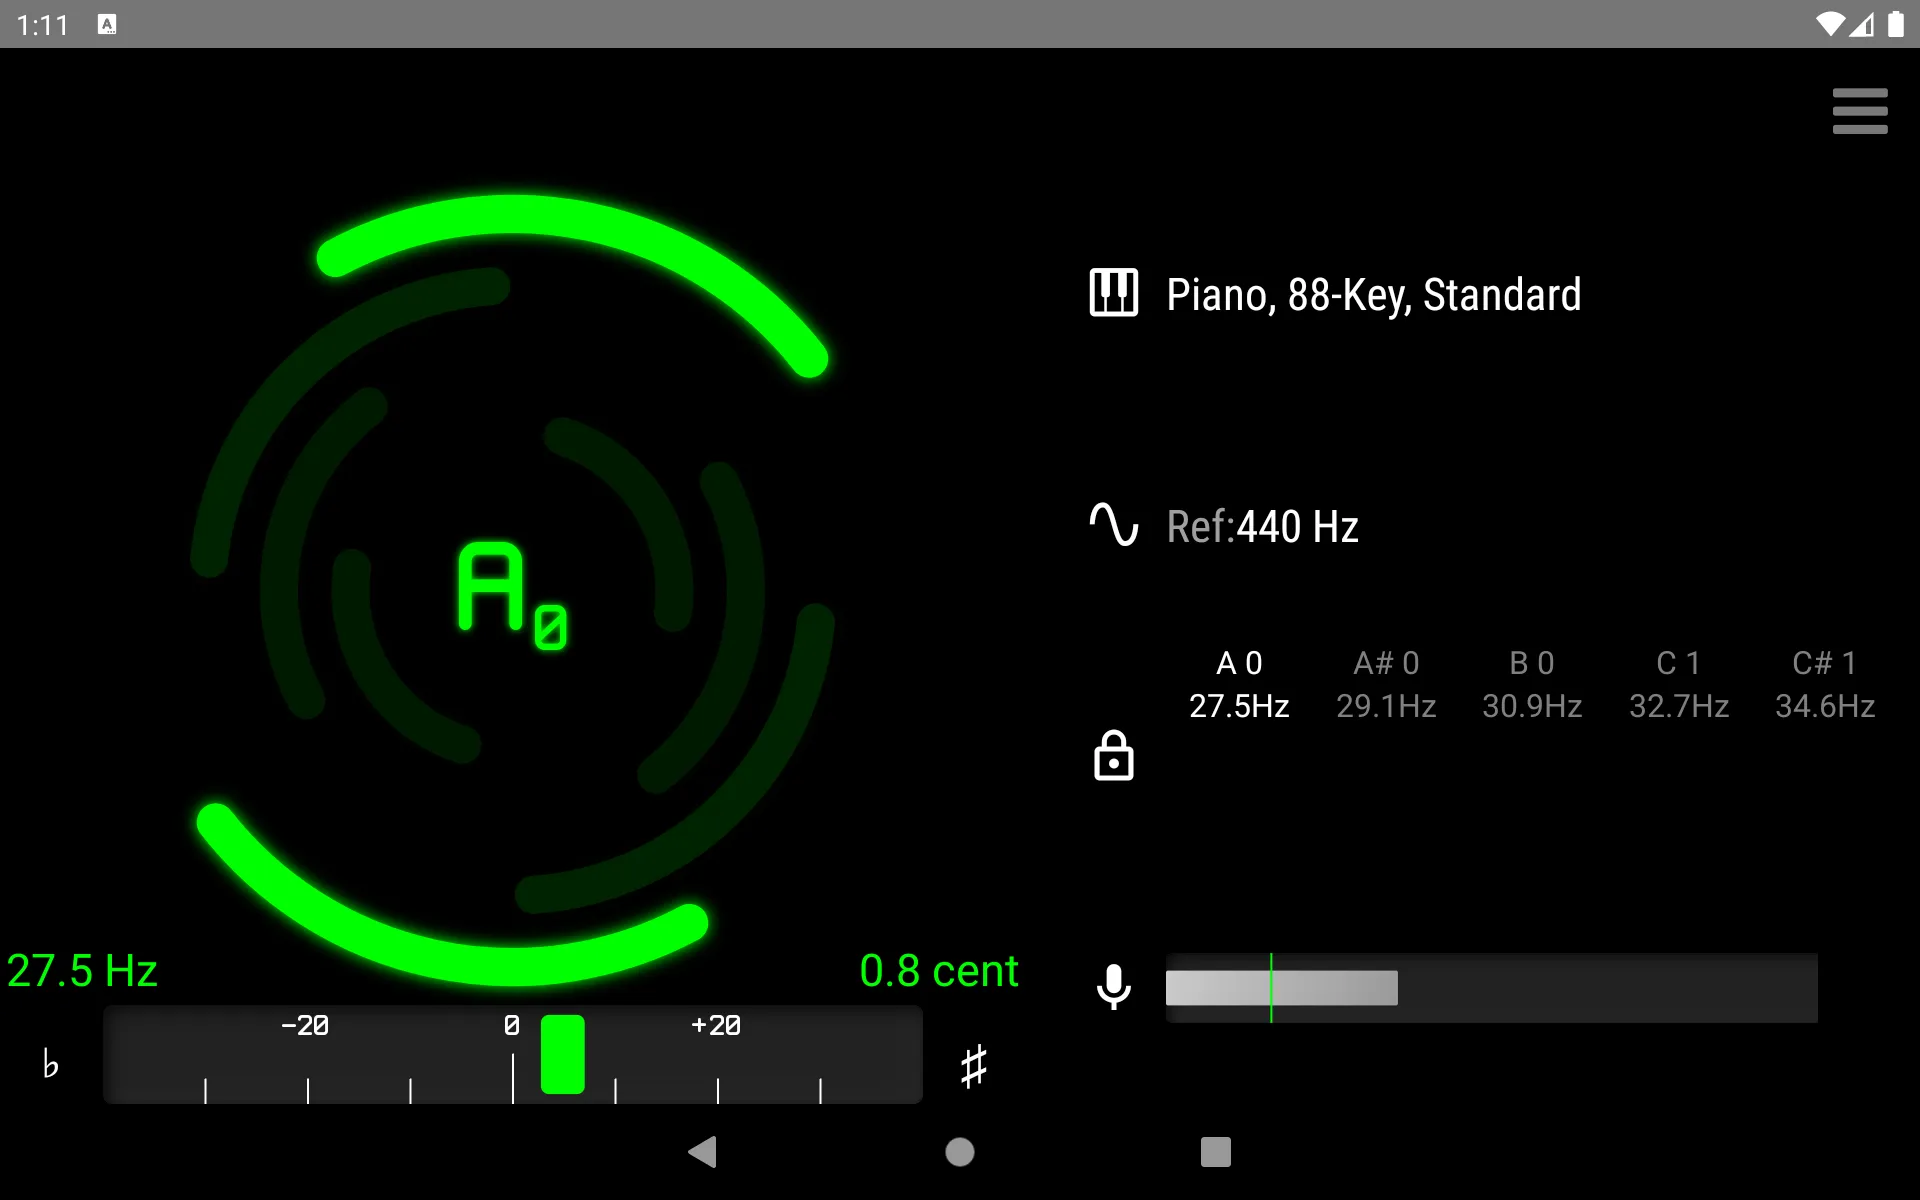Select note A 0 27.5Hz
Viewport: 1920px width, 1200px height.
coord(1239,685)
